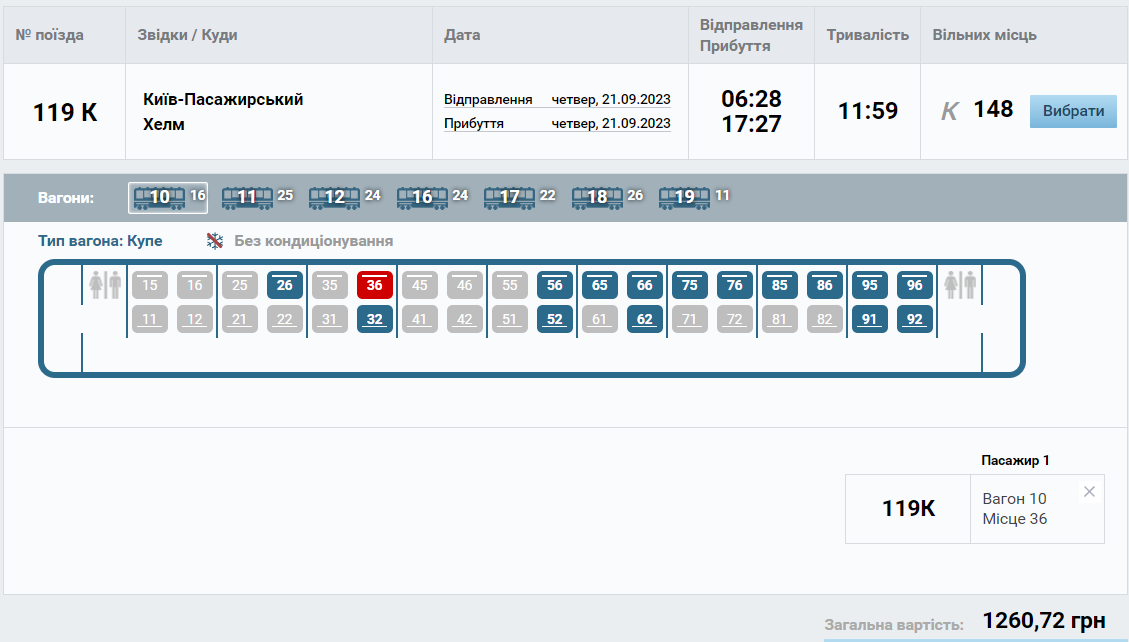Viewport: 1129px width, 642px height.
Task: Choose wagon 16 car icon
Action: 422,197
